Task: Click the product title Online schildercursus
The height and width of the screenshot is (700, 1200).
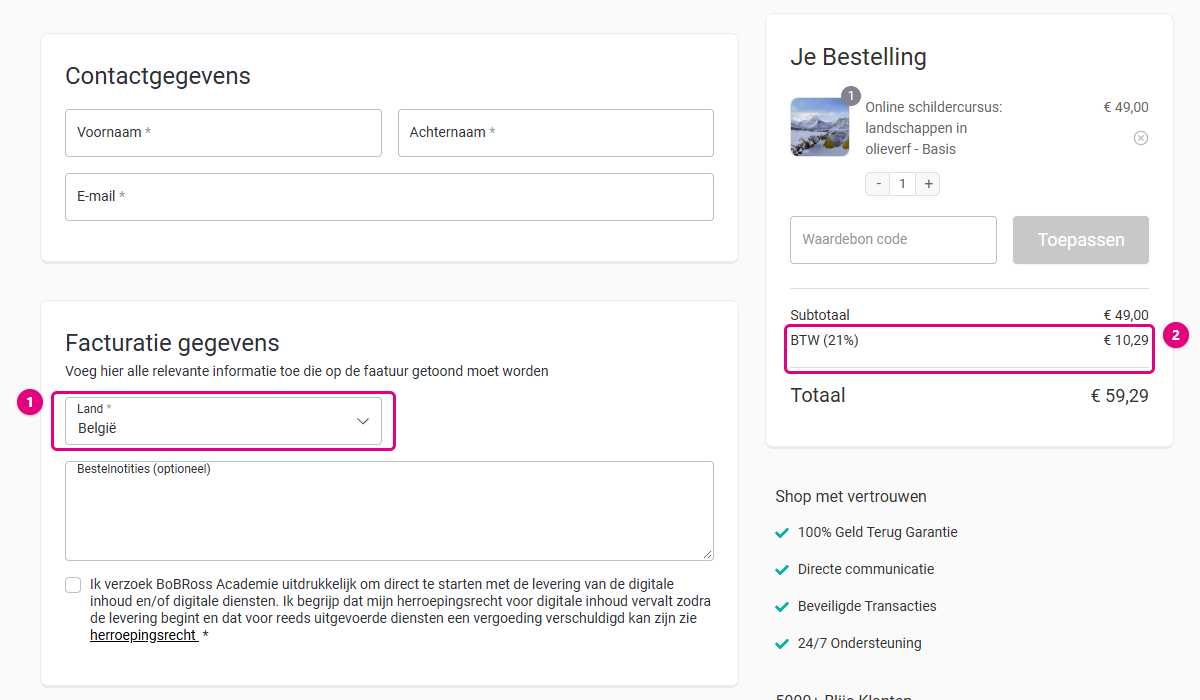Action: [933, 128]
